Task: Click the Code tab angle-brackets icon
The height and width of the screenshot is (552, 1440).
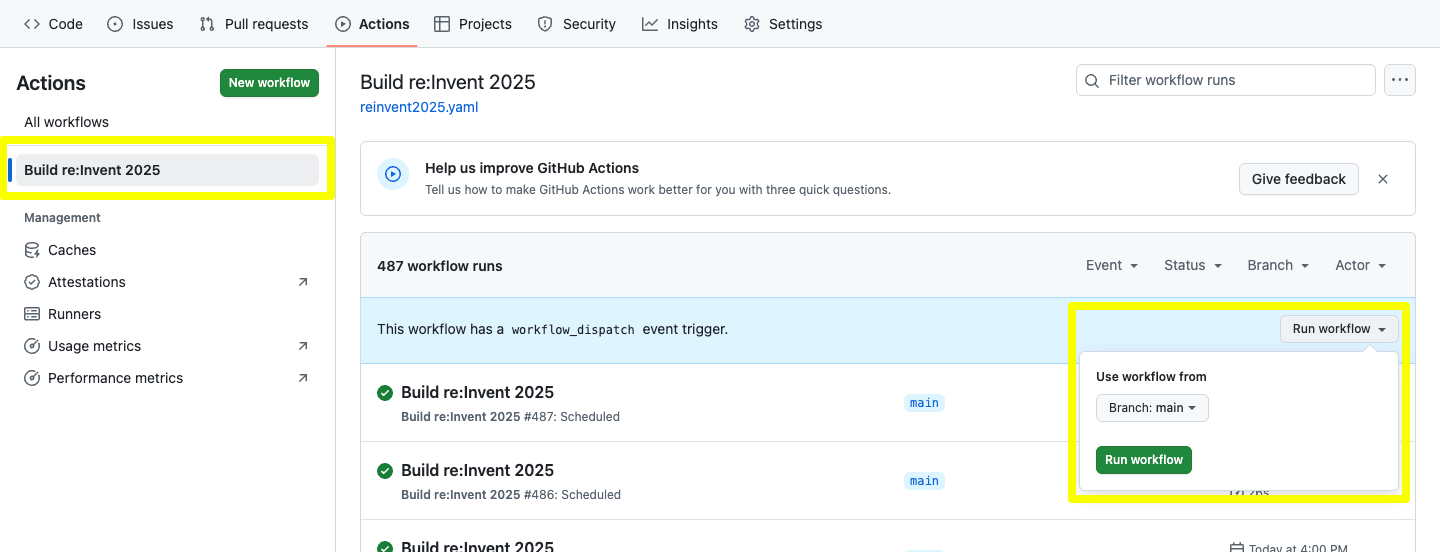Action: click(x=32, y=24)
